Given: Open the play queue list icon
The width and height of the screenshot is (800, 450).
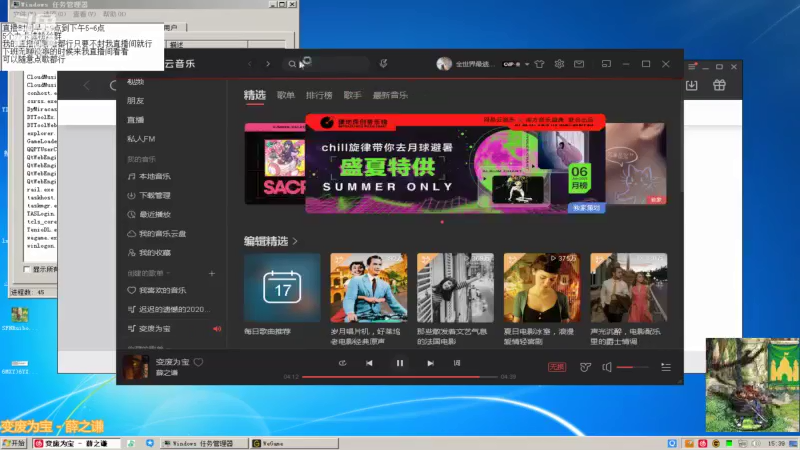Looking at the screenshot, I should pyautogui.click(x=666, y=367).
